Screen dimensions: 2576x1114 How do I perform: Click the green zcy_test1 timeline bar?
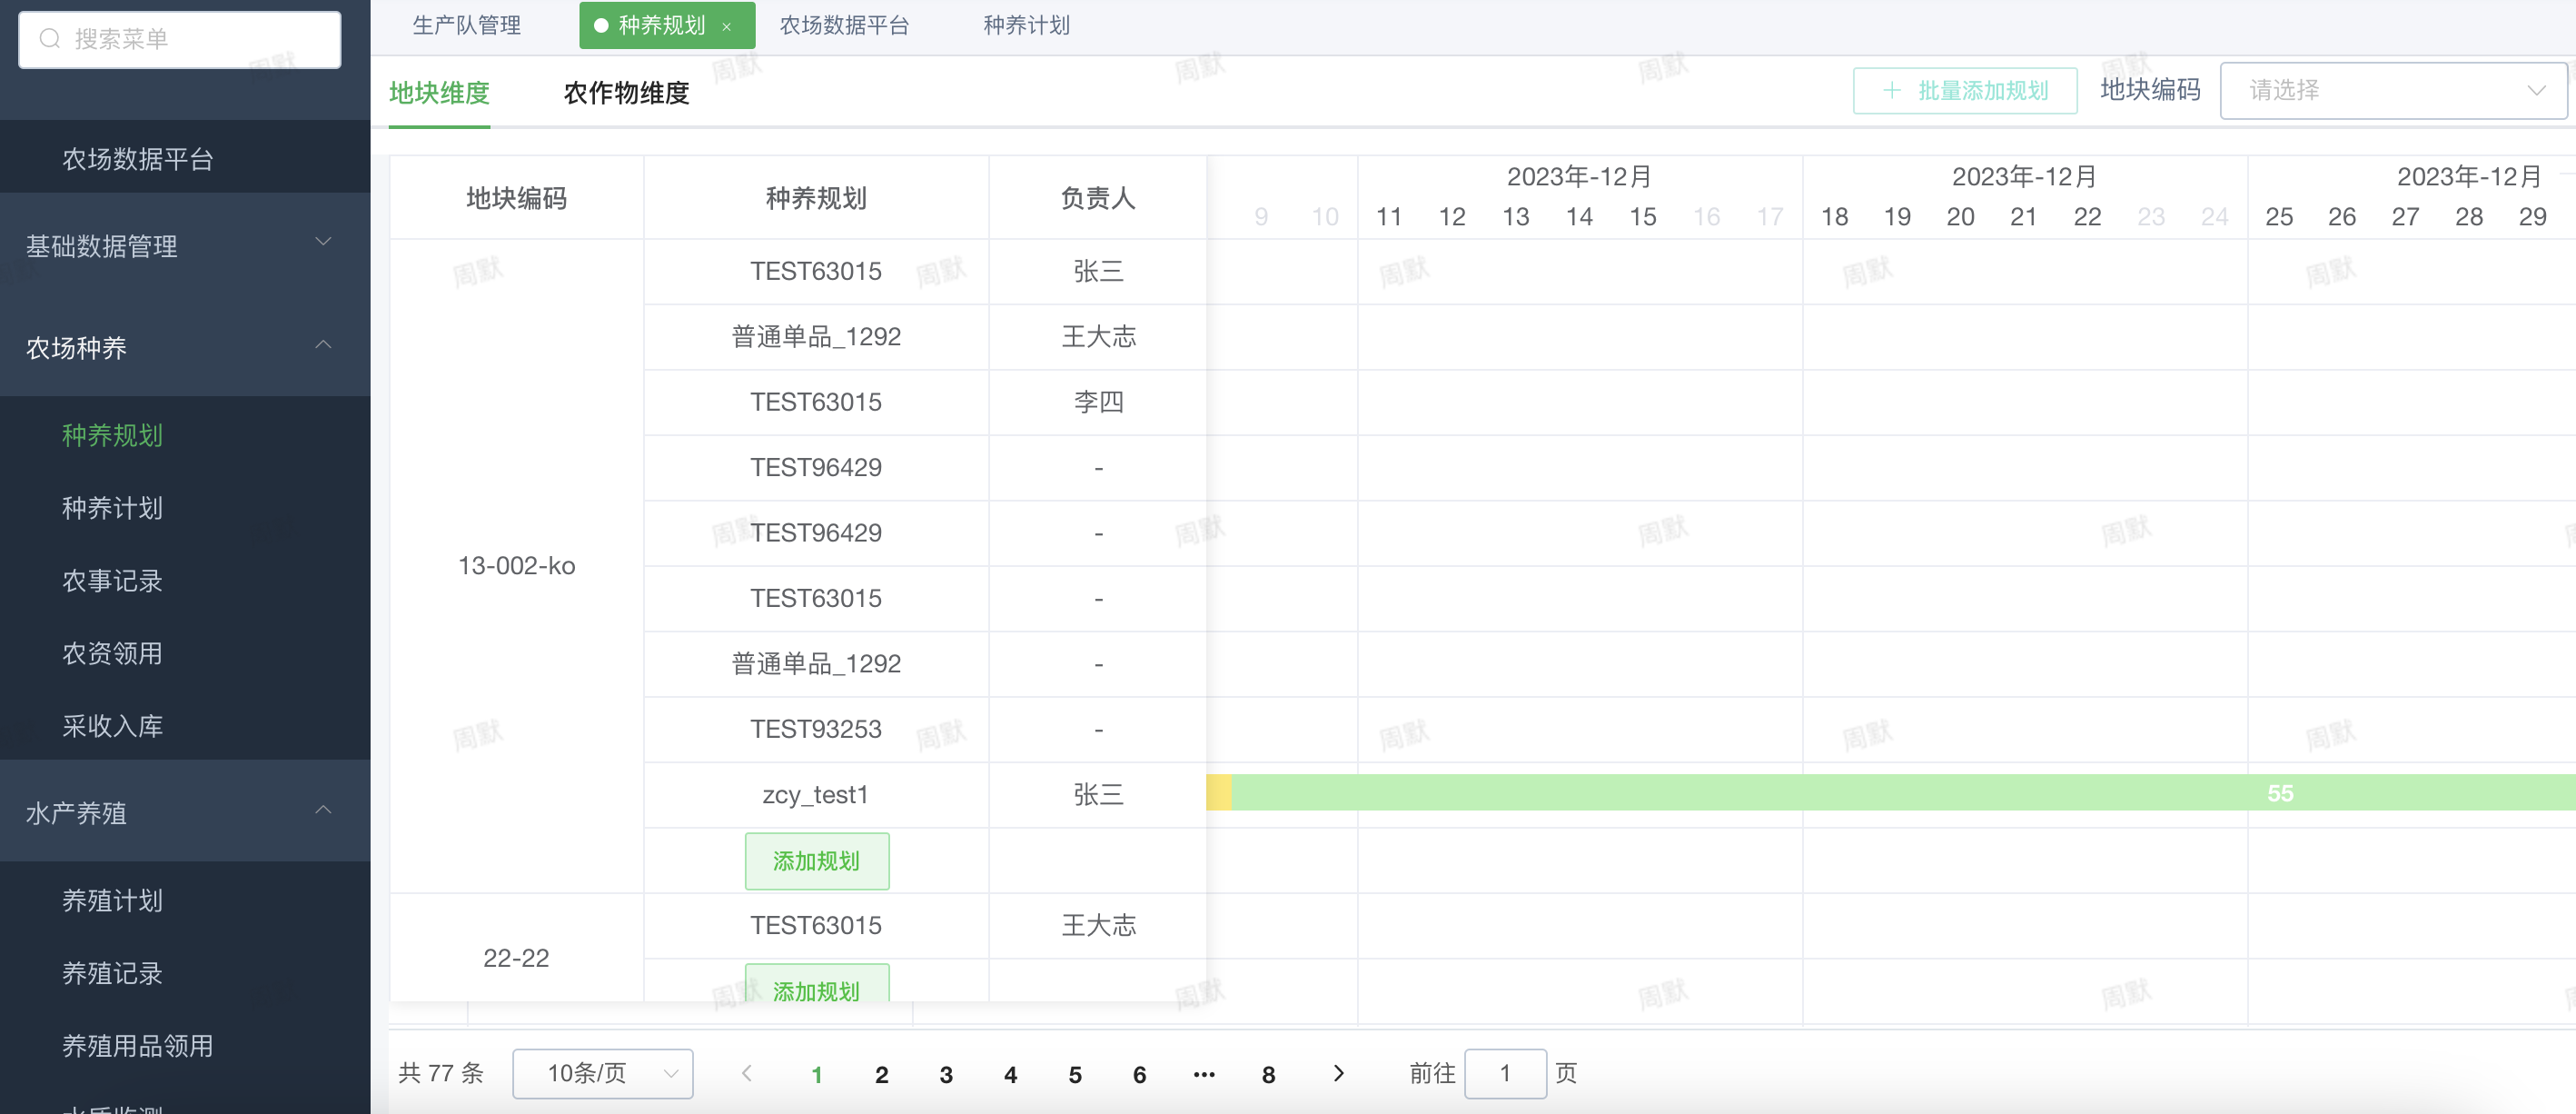click(x=1904, y=793)
